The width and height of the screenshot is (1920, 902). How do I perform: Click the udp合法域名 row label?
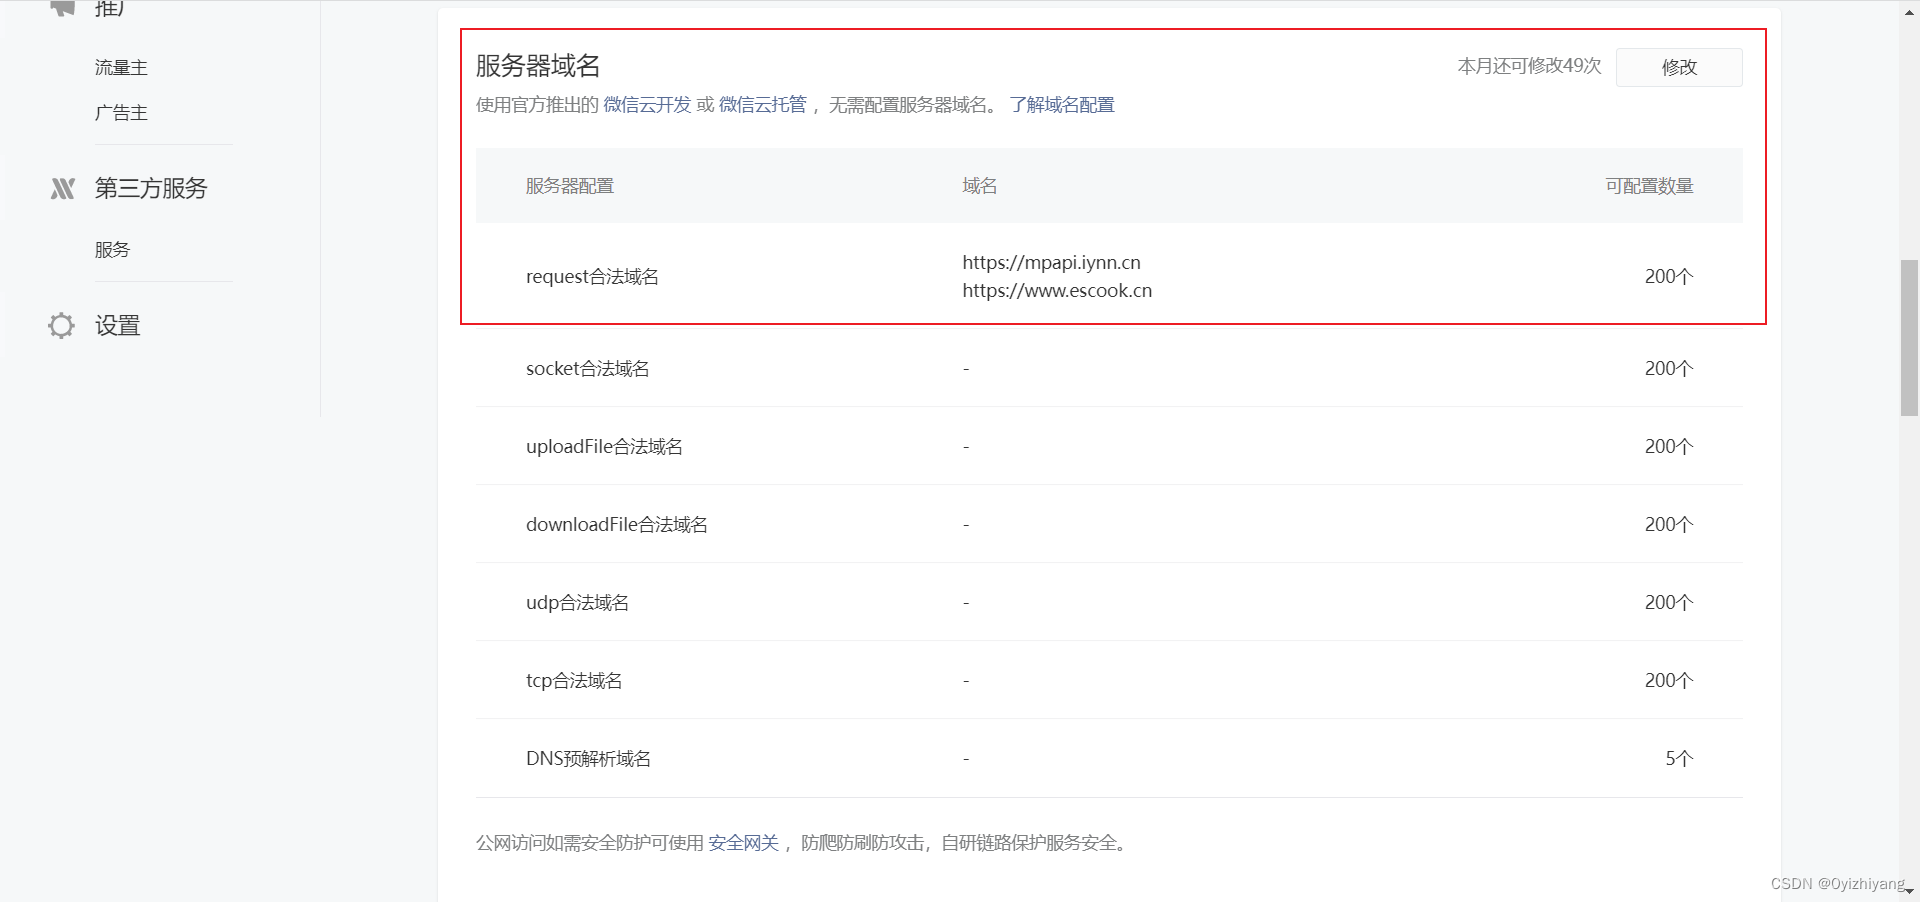click(577, 603)
